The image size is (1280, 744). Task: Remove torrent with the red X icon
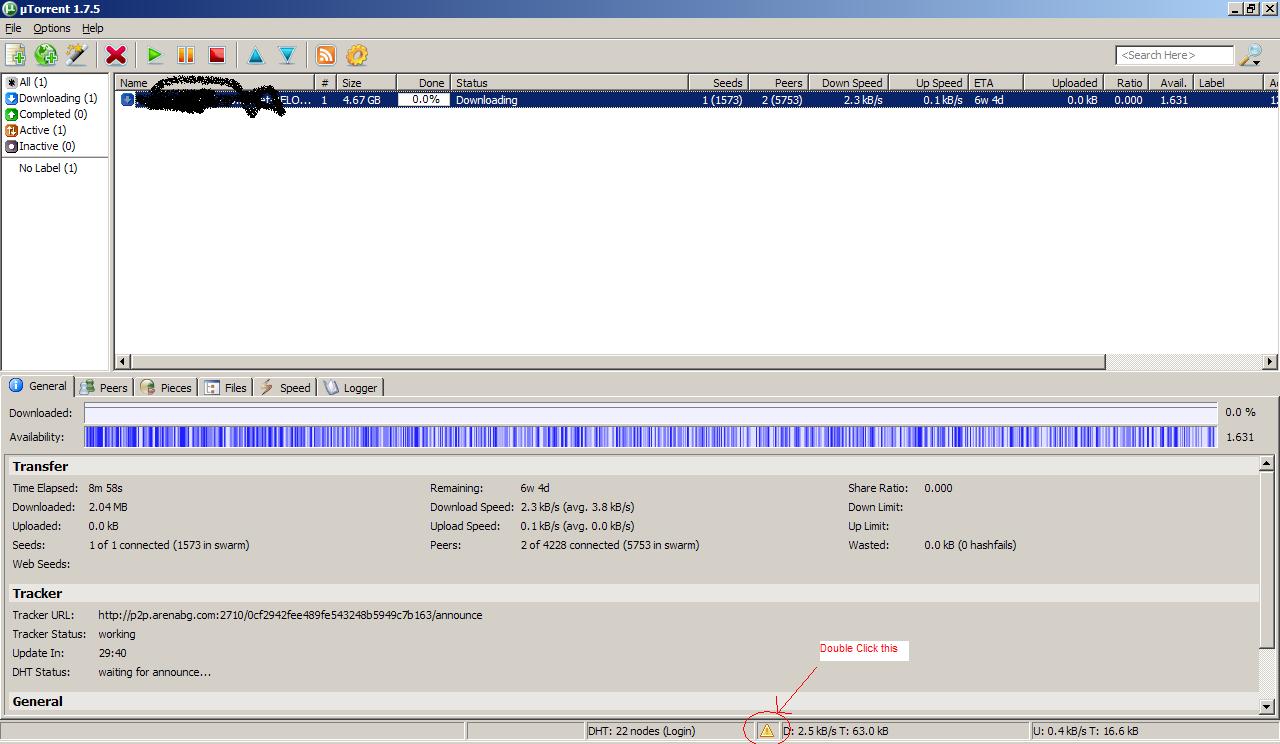(x=116, y=55)
